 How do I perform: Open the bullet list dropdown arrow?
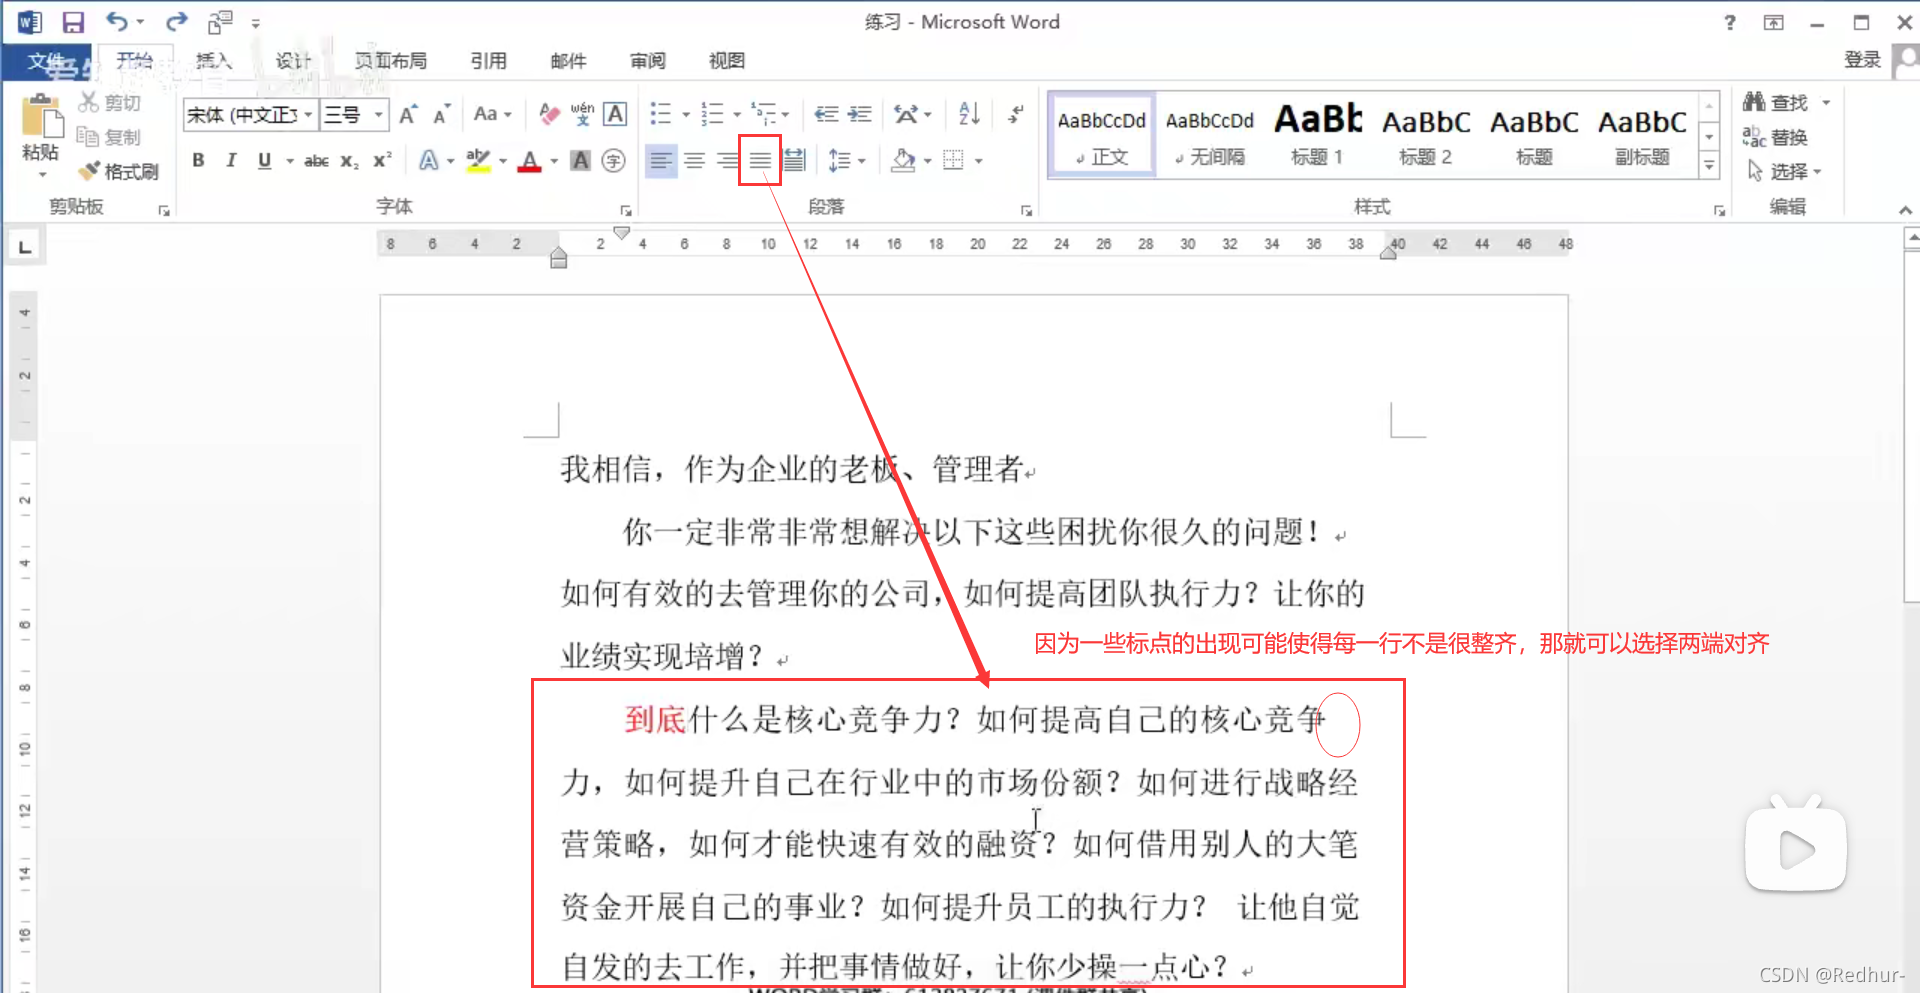coord(684,114)
